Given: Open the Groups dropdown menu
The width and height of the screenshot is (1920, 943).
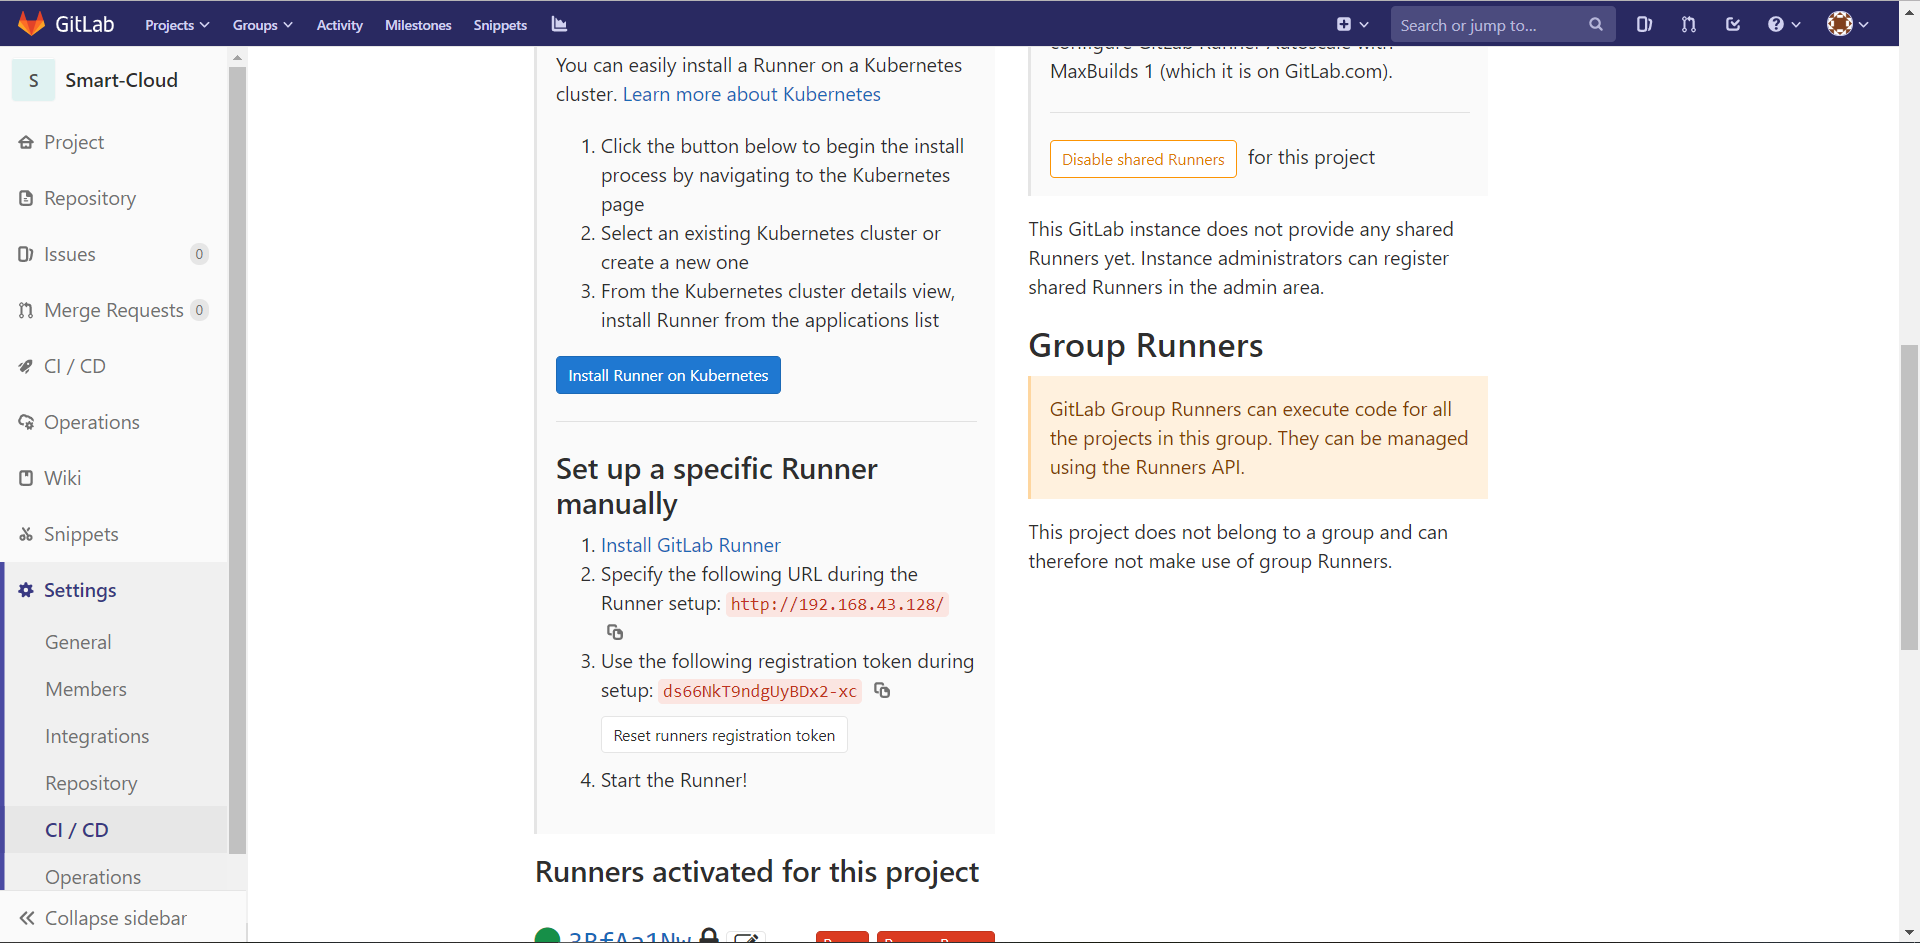Looking at the screenshot, I should coord(262,25).
